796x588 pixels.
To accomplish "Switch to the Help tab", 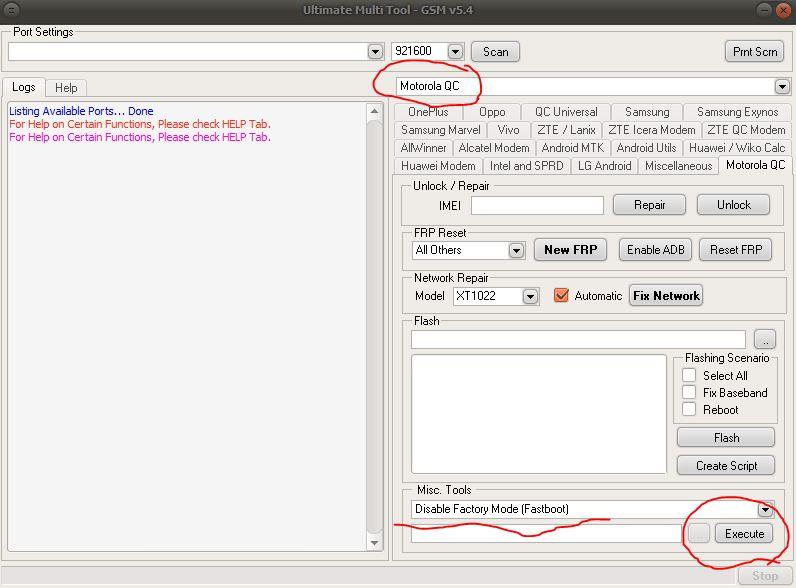I will pyautogui.click(x=66, y=88).
